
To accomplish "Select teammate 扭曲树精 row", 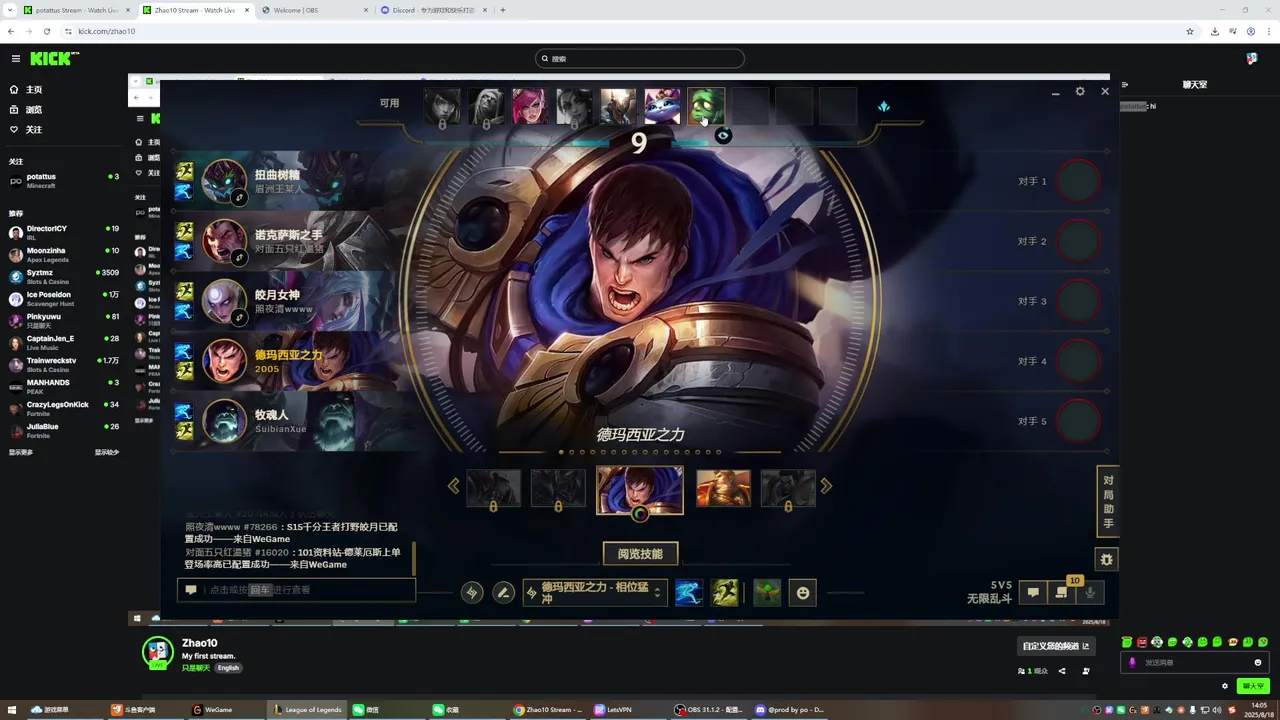I will [285, 181].
